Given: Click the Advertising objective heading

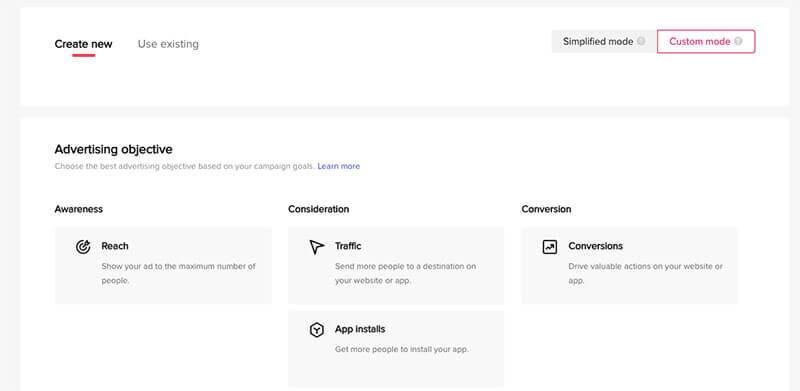Looking at the screenshot, I should (113, 150).
